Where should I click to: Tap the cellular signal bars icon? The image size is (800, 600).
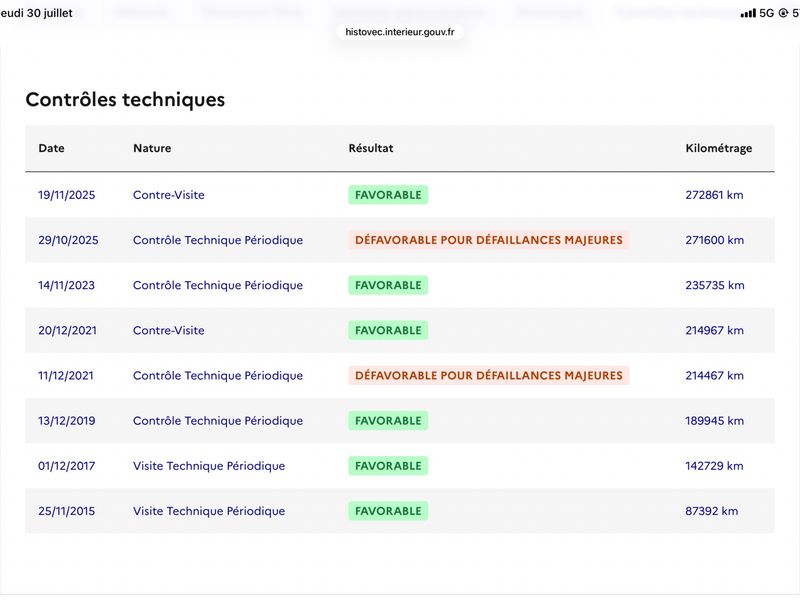pyautogui.click(x=748, y=13)
